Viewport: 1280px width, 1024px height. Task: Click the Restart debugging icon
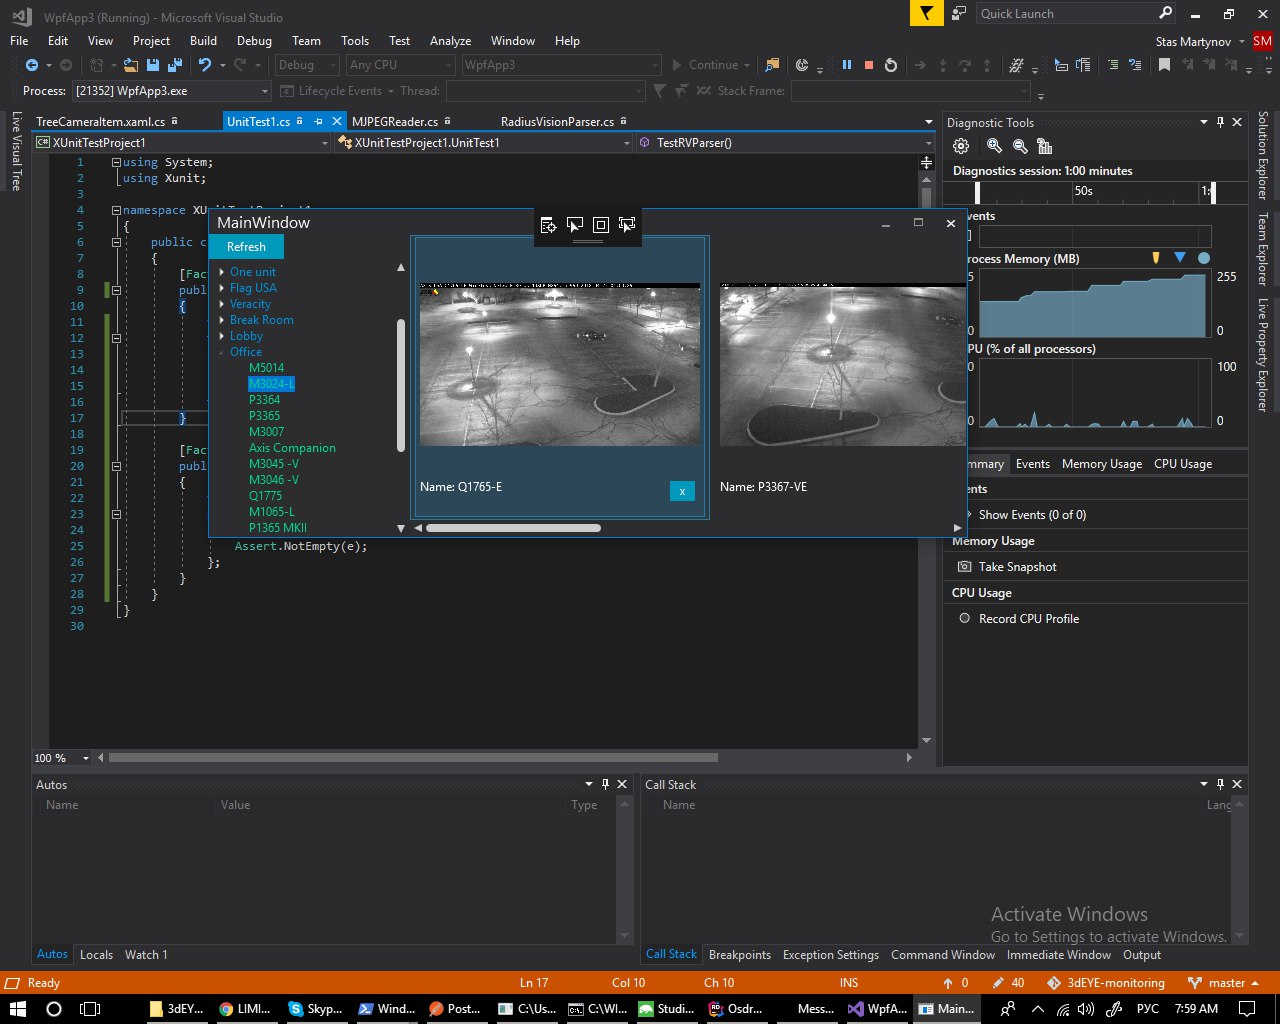click(x=891, y=65)
